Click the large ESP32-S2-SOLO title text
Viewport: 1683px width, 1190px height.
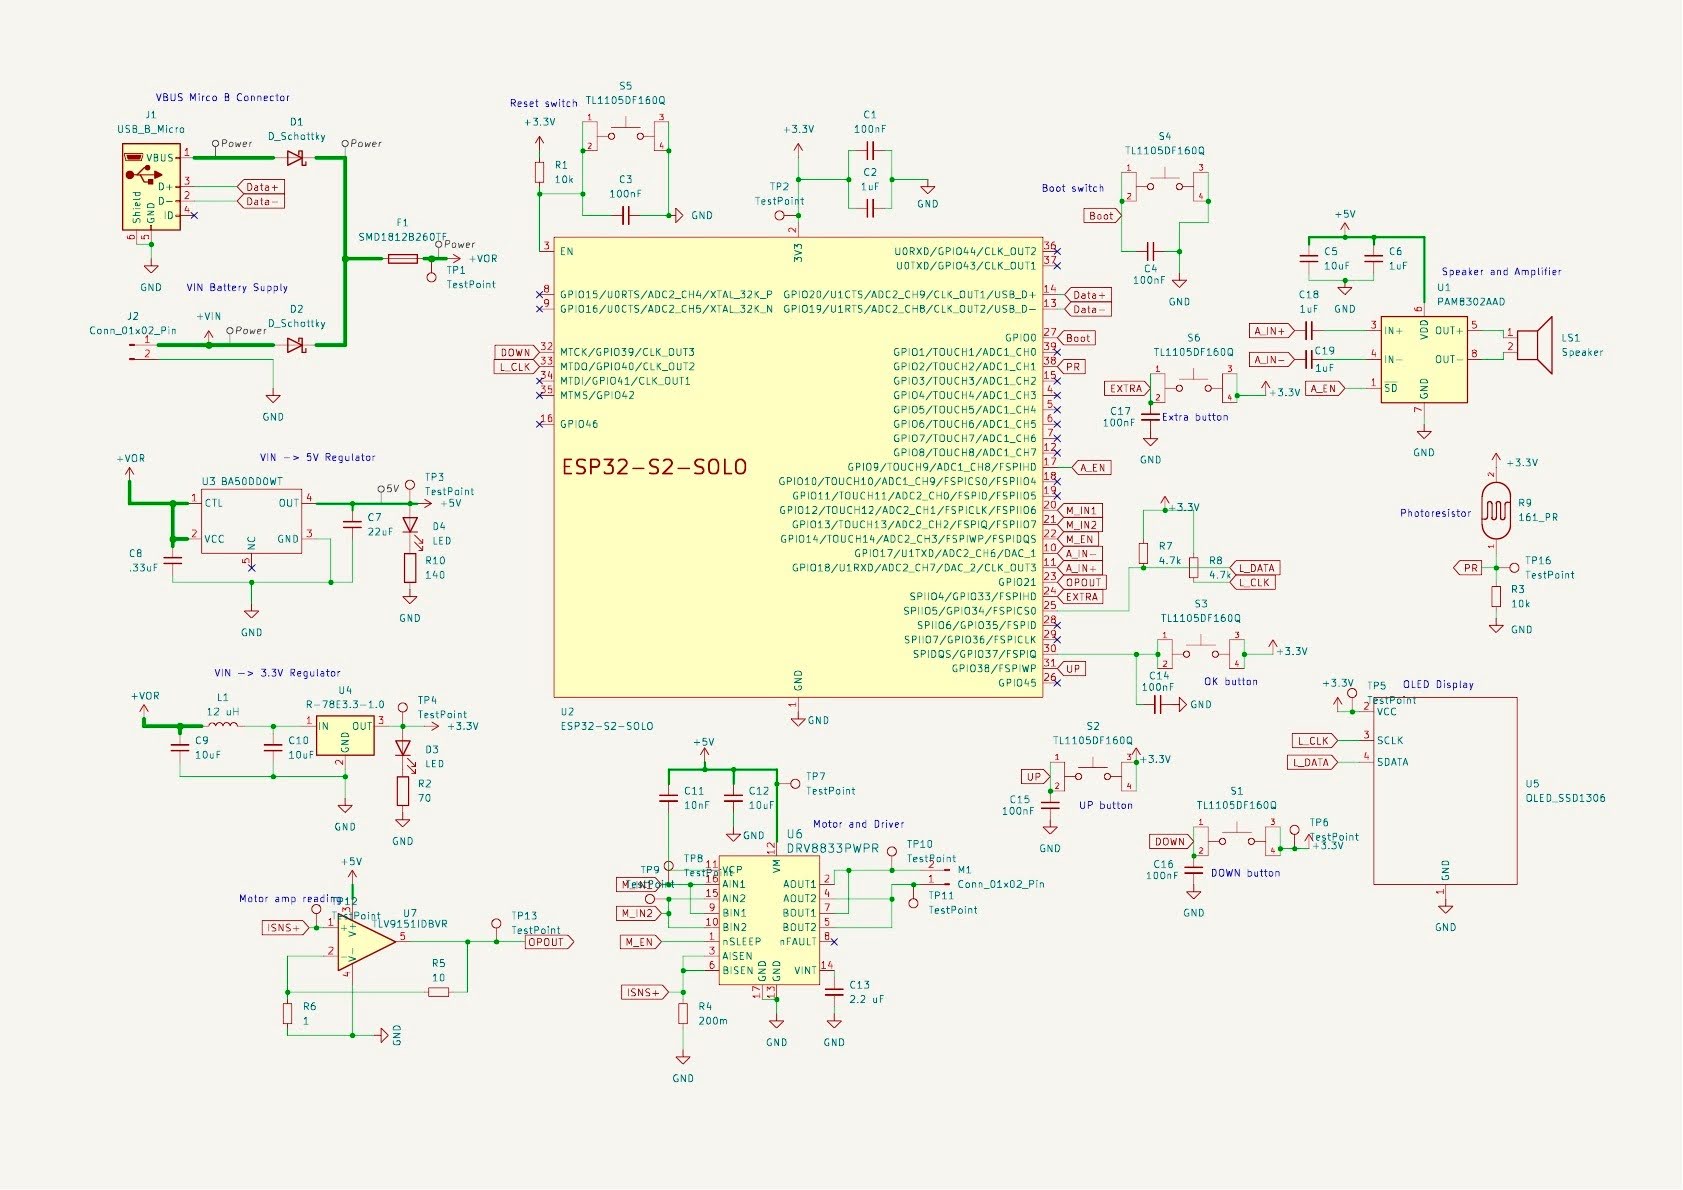(x=654, y=467)
